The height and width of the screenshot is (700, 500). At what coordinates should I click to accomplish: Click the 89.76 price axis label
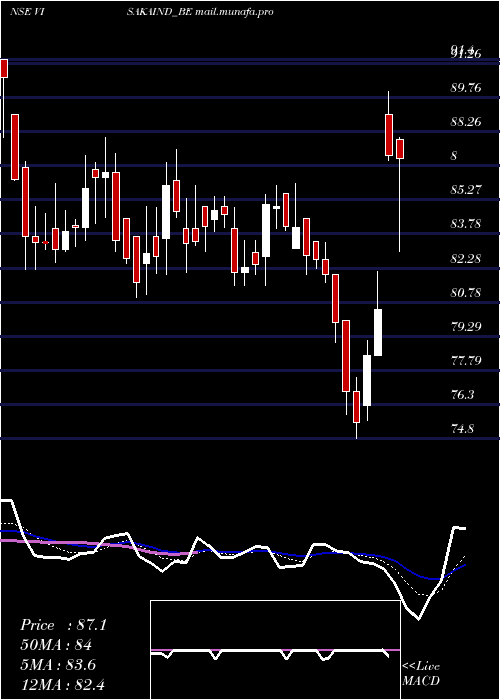pyautogui.click(x=466, y=88)
